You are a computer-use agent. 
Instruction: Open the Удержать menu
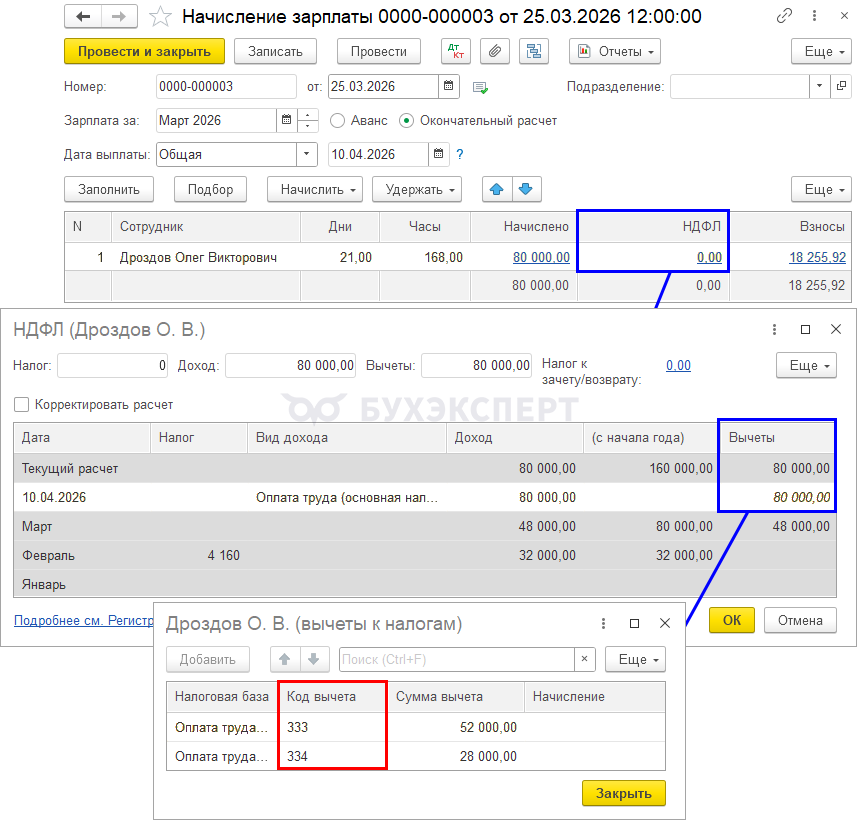417,189
